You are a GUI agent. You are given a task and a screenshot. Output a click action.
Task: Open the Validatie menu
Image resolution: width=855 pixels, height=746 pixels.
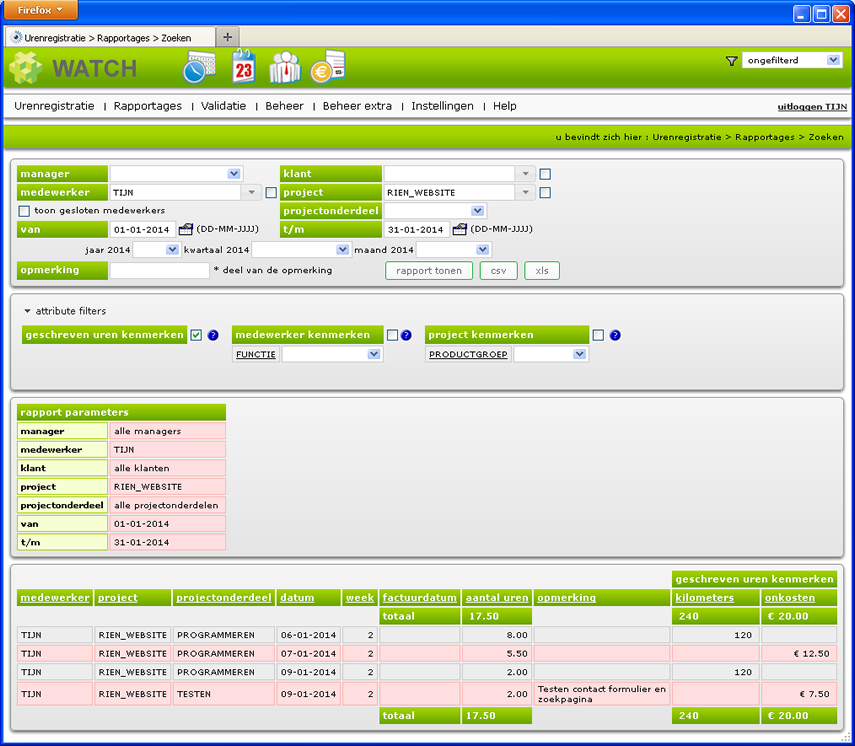point(224,106)
